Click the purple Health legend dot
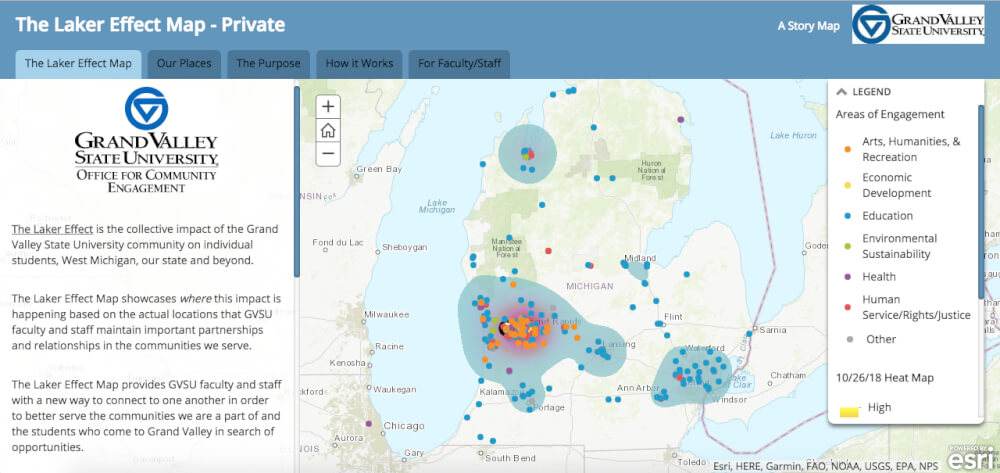1000x473 pixels. (x=847, y=276)
